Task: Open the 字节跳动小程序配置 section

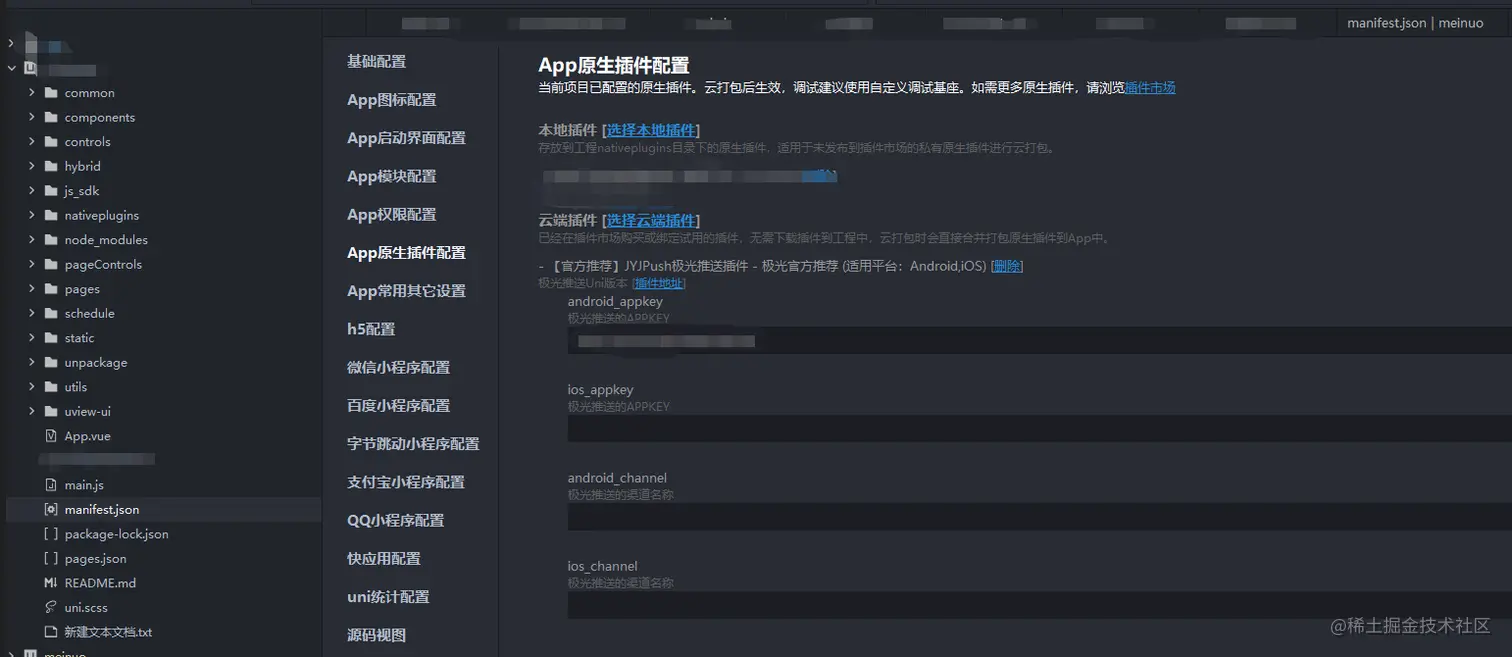Action: (414, 444)
